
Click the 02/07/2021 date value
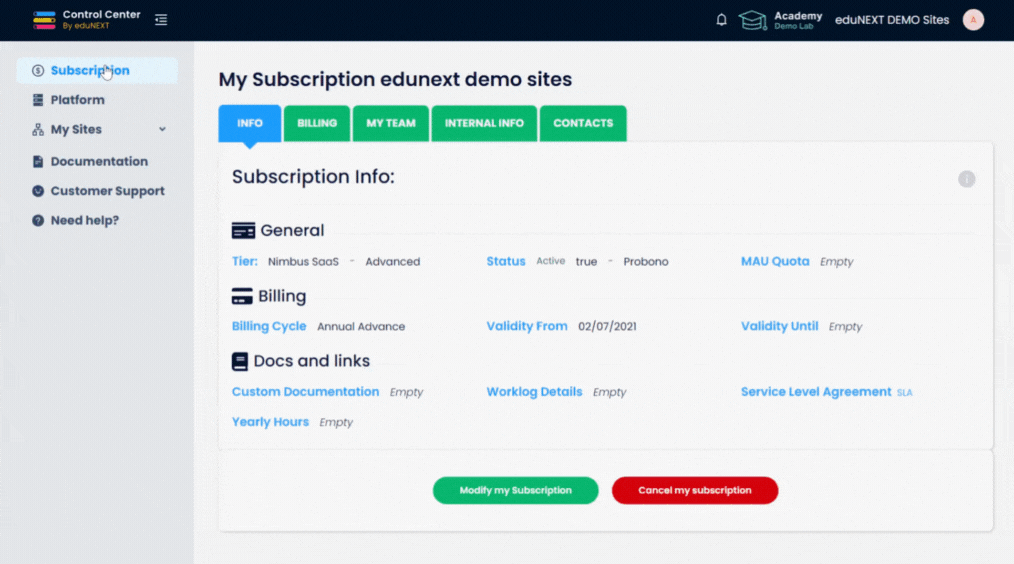coord(607,327)
